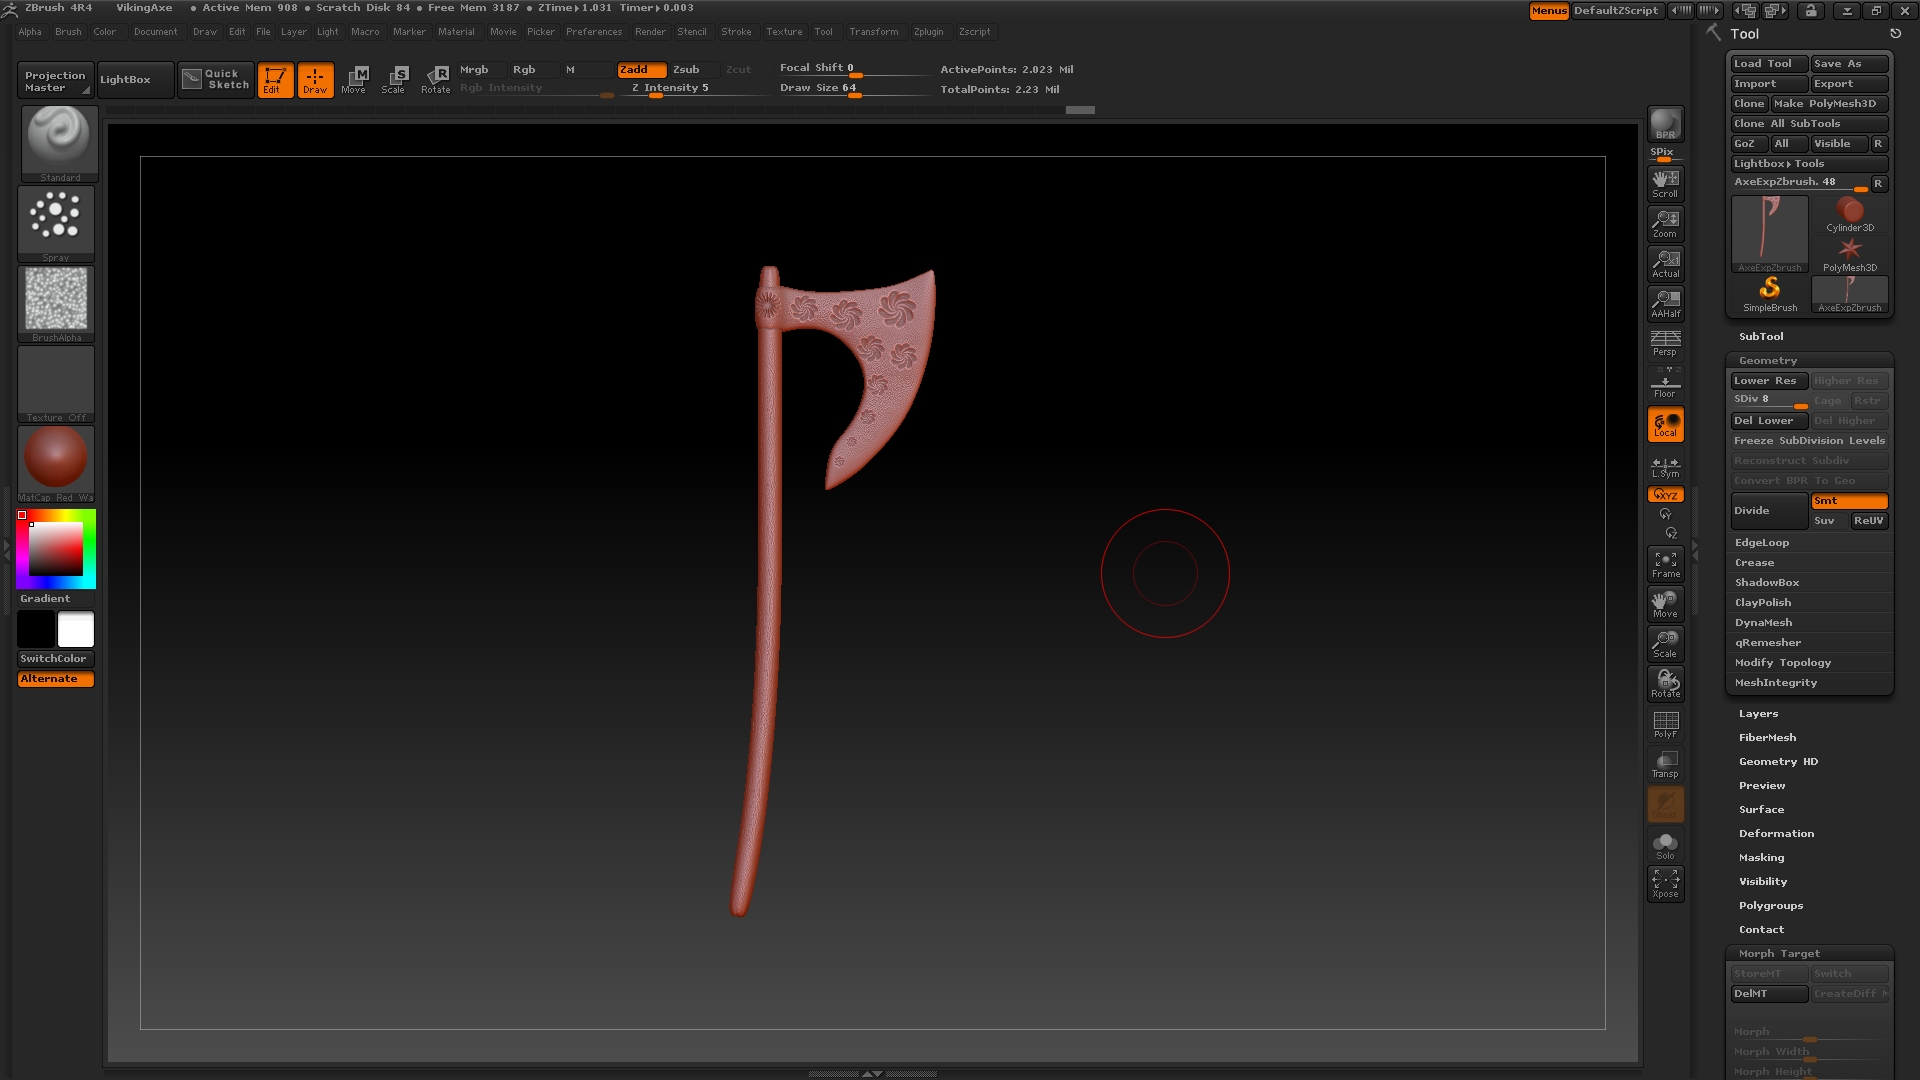Click the Load Tool button
The height and width of the screenshot is (1080, 1920).
pyautogui.click(x=1767, y=64)
